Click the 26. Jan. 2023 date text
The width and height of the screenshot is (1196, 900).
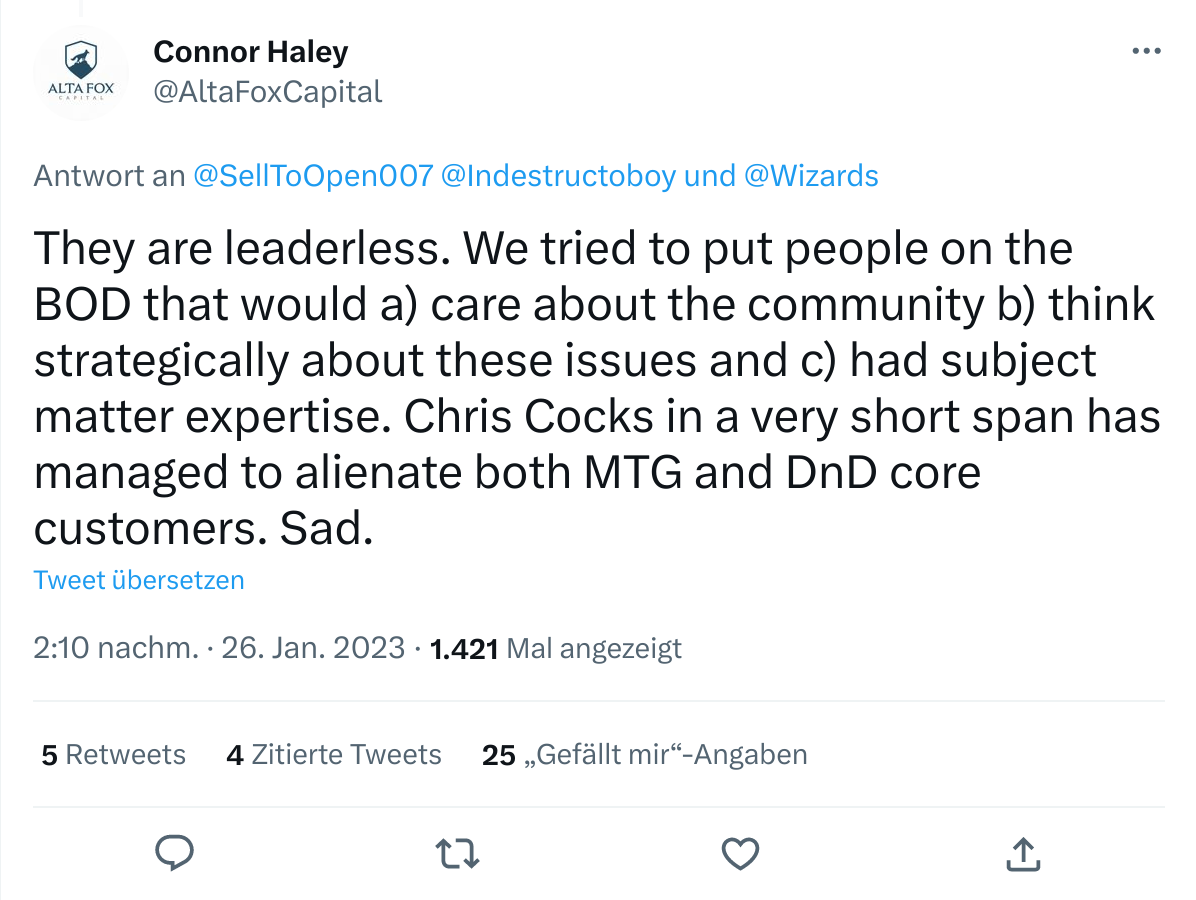313,649
